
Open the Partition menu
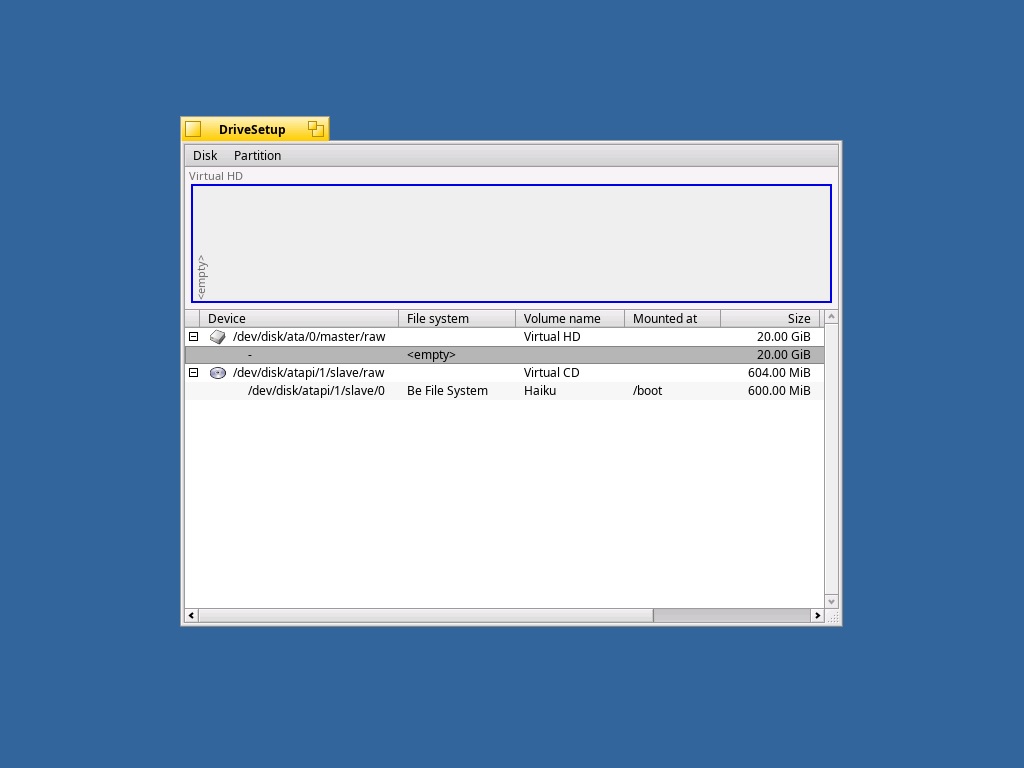coord(257,156)
